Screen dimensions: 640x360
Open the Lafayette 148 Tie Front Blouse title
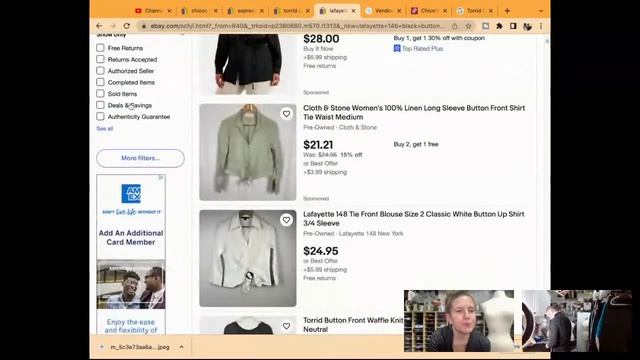[413, 218]
